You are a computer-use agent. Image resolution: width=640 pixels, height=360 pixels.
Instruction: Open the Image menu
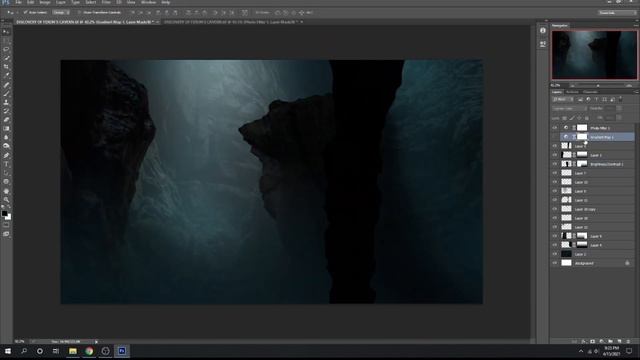pos(44,2)
